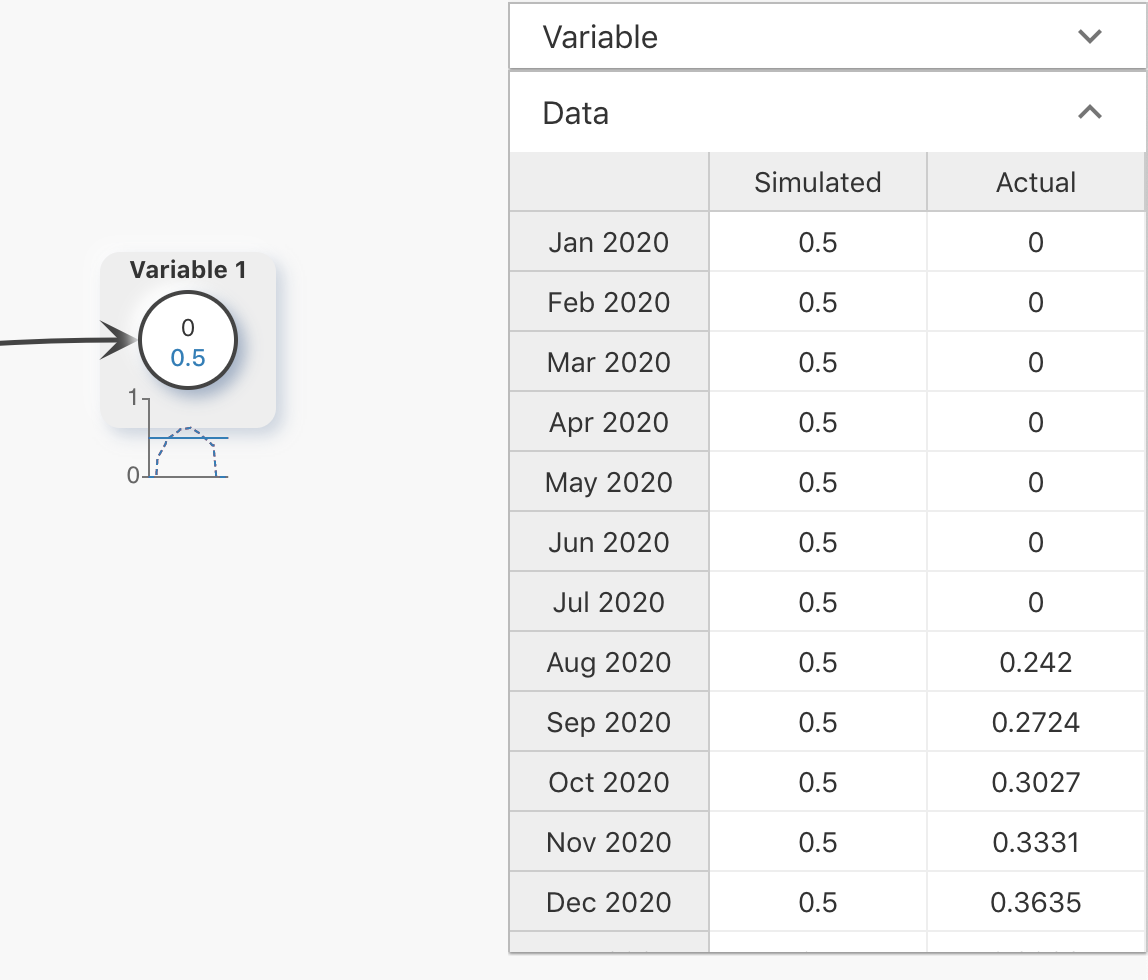This screenshot has width=1148, height=980.
Task: Click the Actual cell for Jan 2020
Action: tap(1035, 242)
